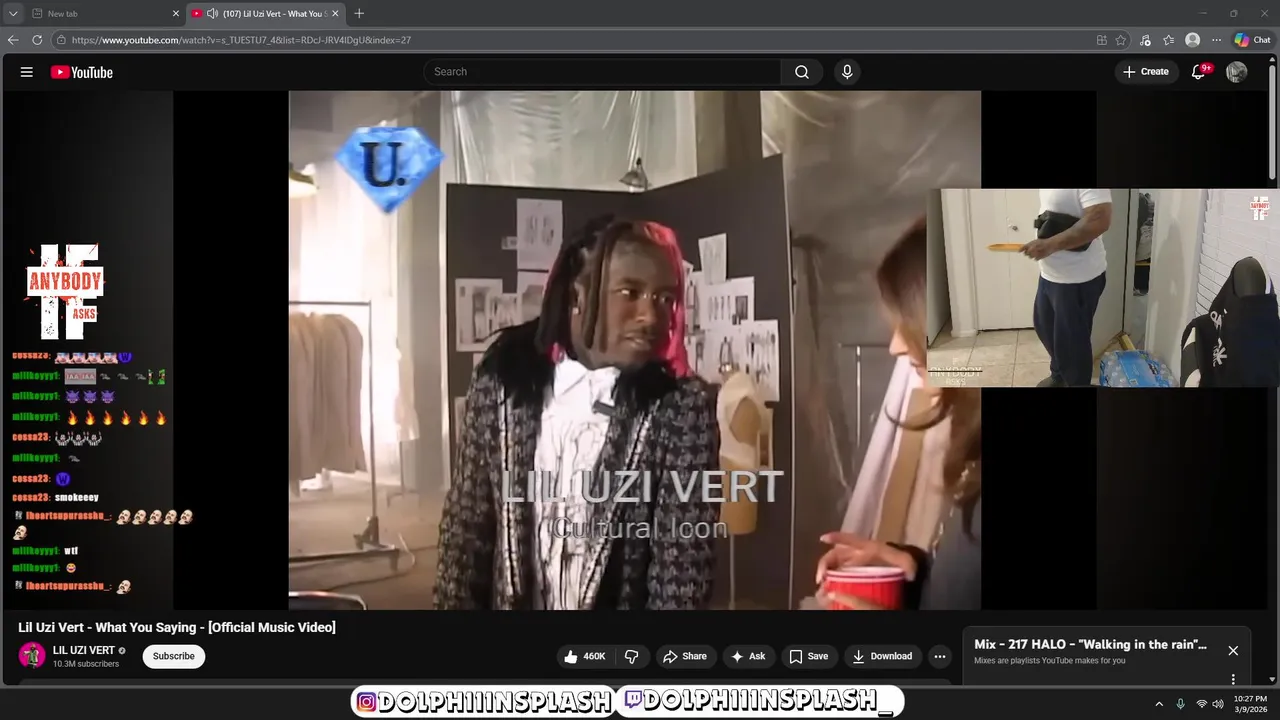Go to YouTube home via the logo

[x=82, y=72]
